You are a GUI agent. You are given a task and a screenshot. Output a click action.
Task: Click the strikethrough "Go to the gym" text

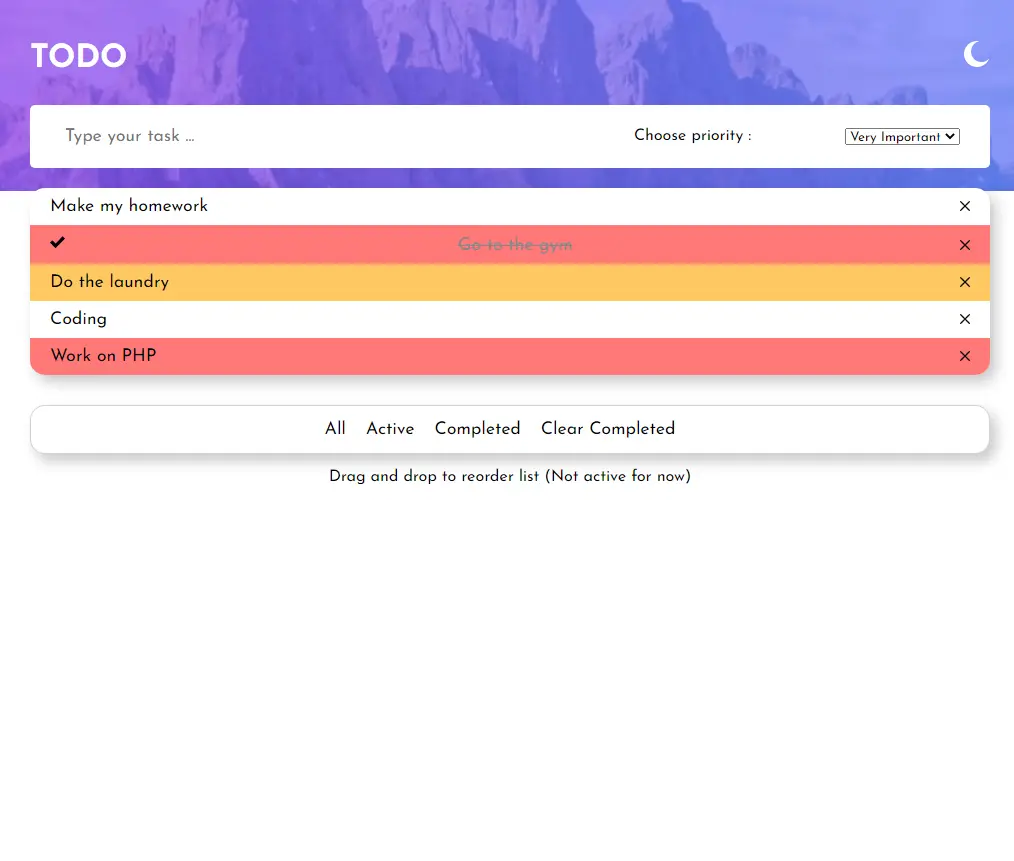tap(515, 245)
